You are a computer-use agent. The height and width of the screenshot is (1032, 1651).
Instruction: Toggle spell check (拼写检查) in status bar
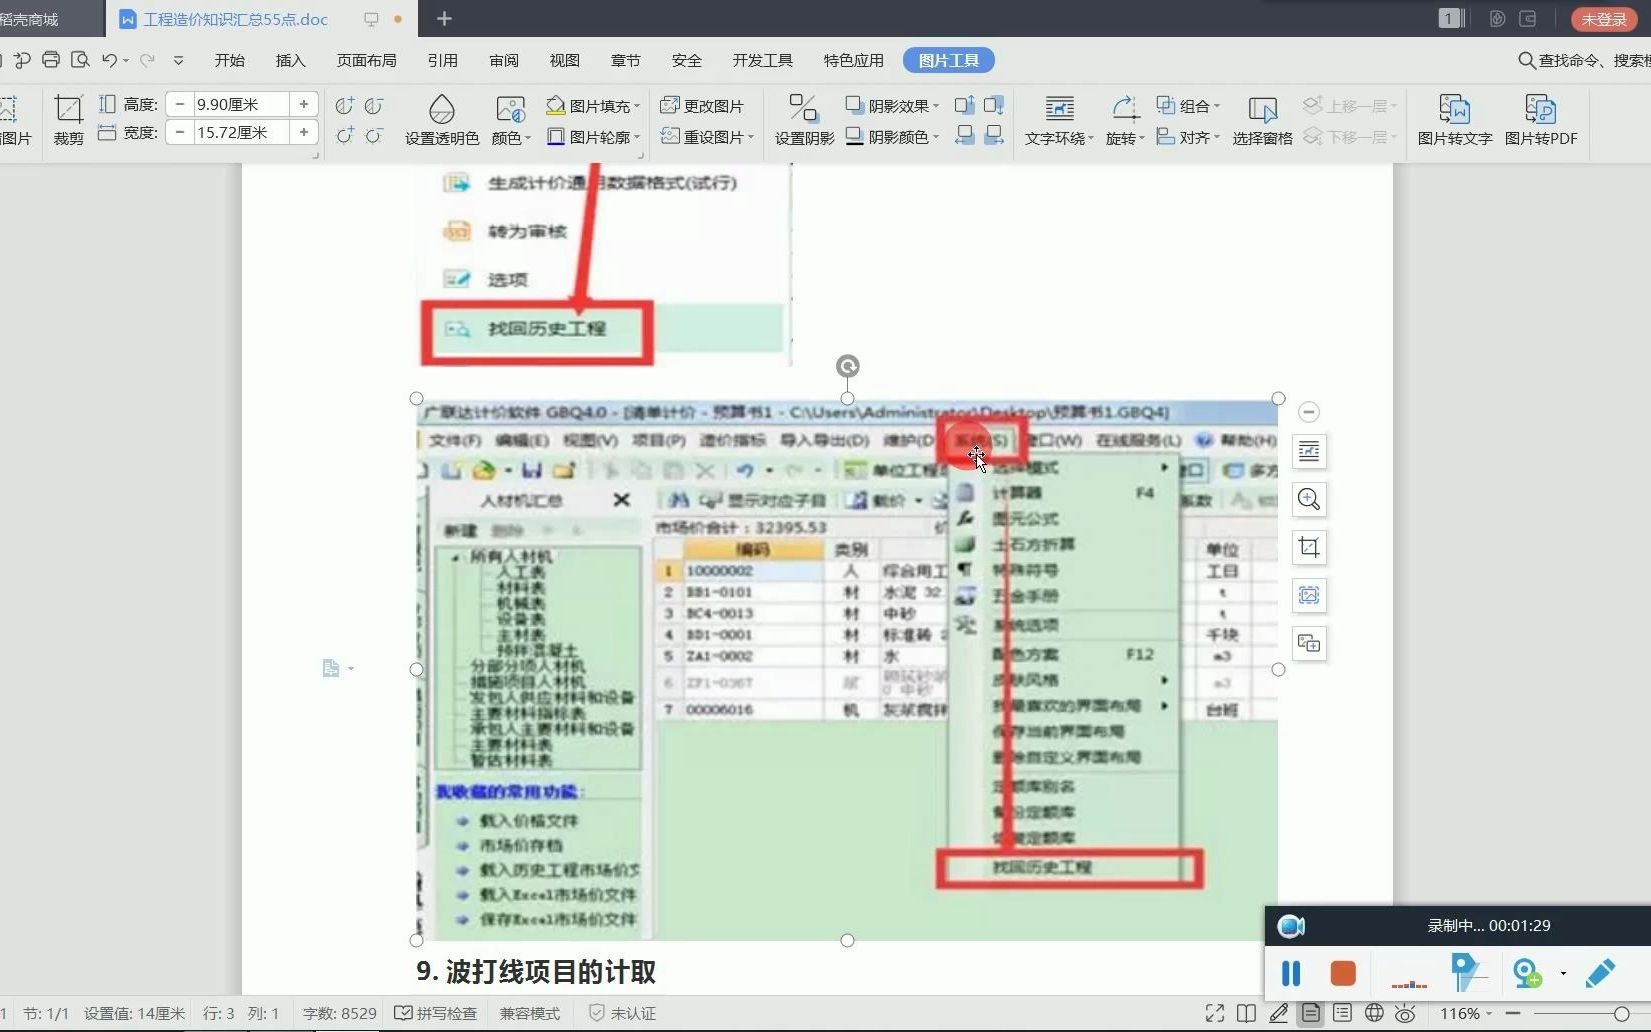pos(435,1013)
